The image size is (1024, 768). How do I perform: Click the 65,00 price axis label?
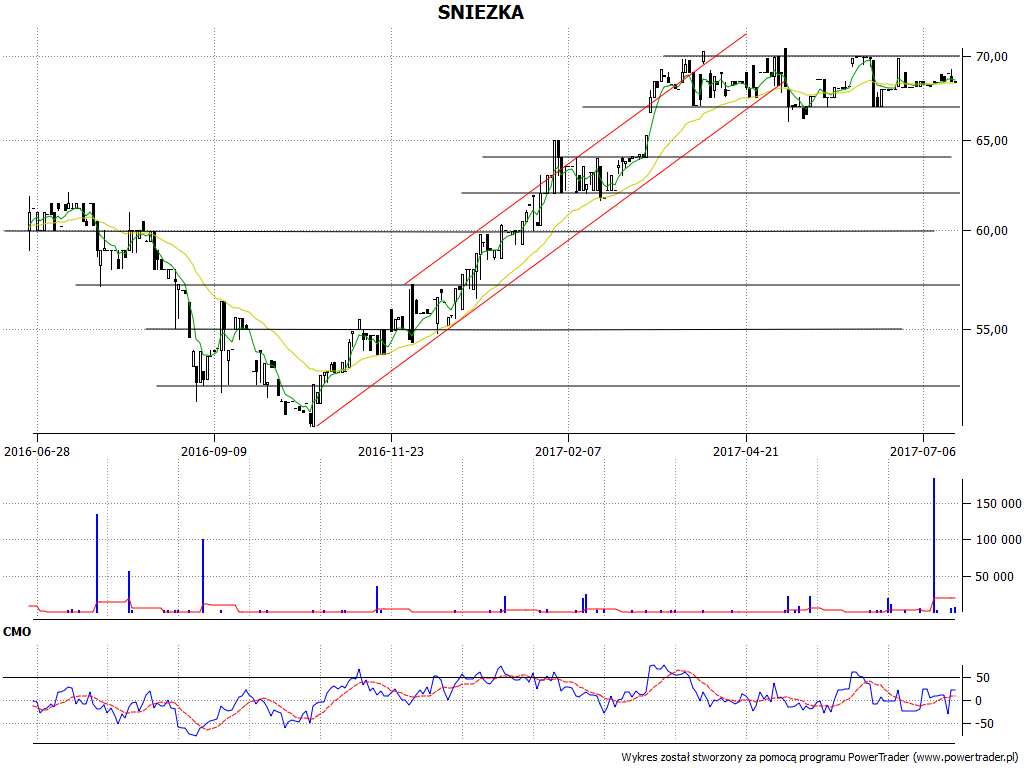(x=991, y=140)
